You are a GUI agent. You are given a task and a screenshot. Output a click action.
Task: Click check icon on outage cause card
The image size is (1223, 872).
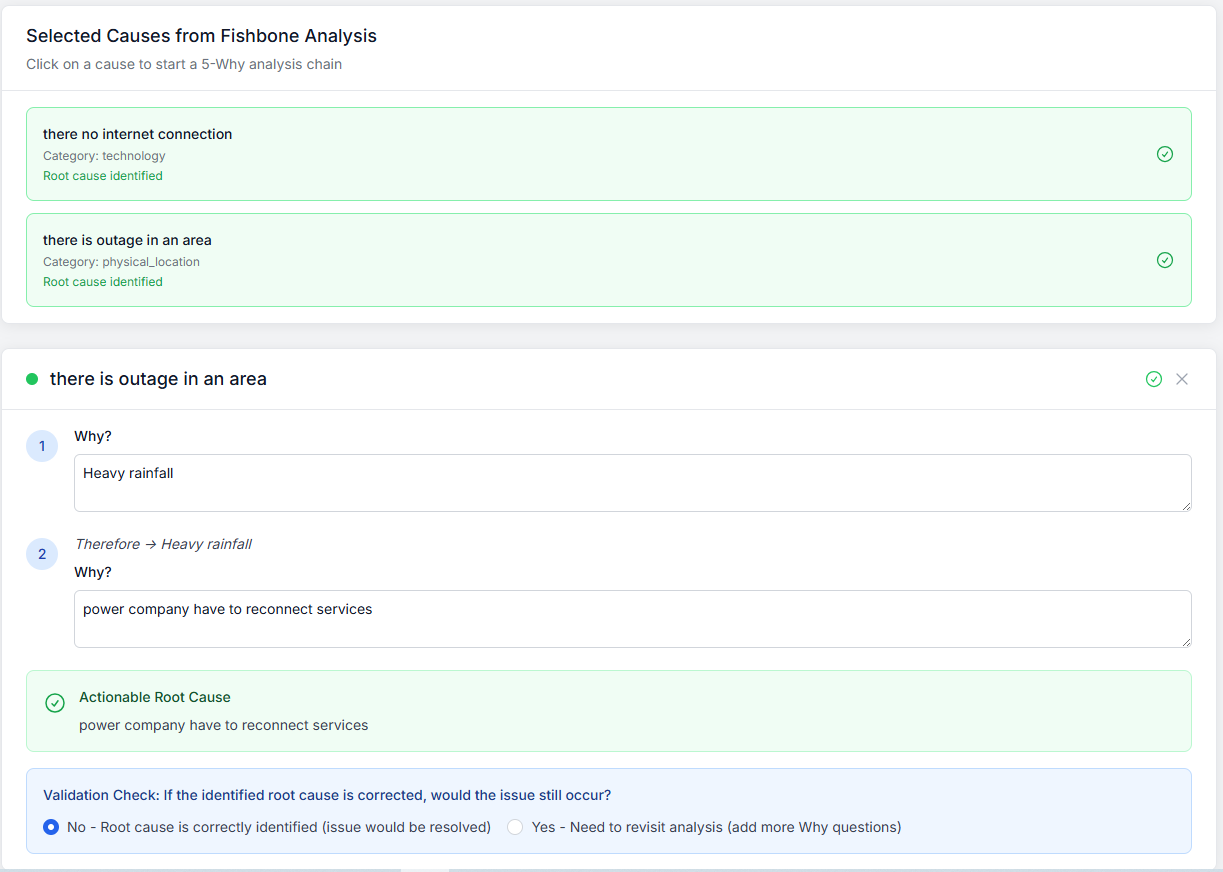tap(1164, 260)
